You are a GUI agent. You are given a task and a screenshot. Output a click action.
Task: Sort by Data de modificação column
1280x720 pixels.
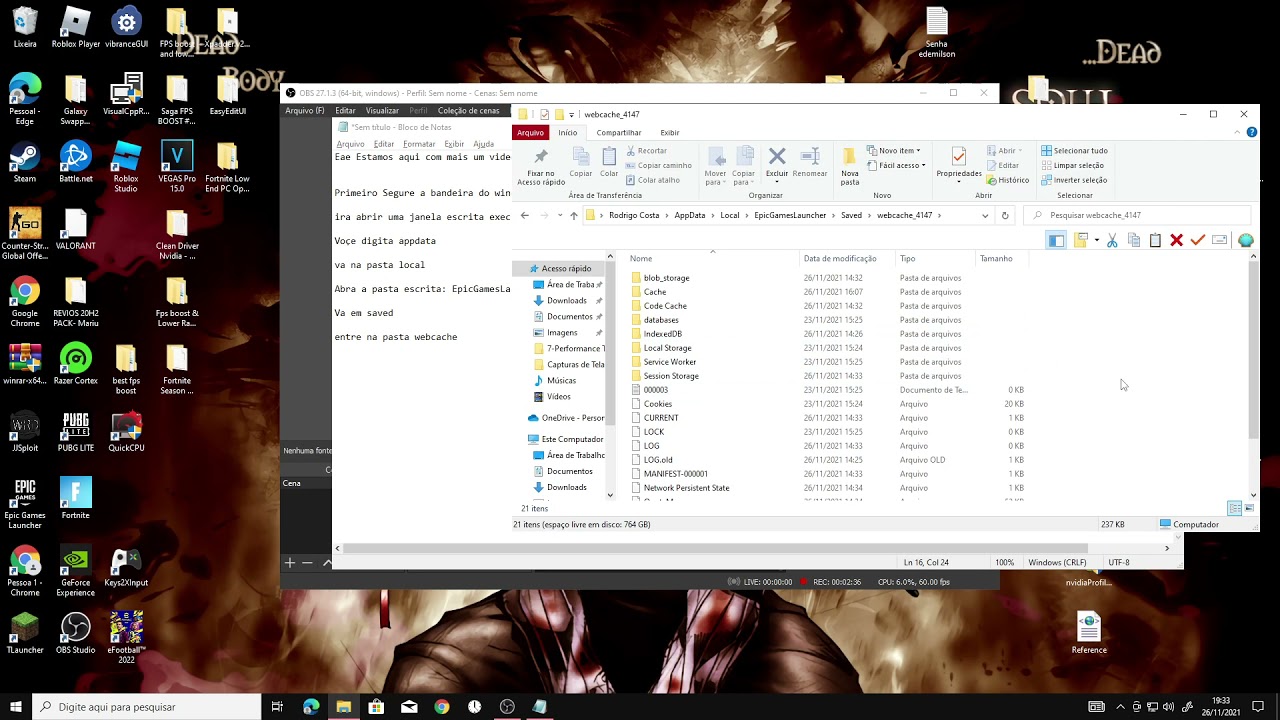[840, 259]
